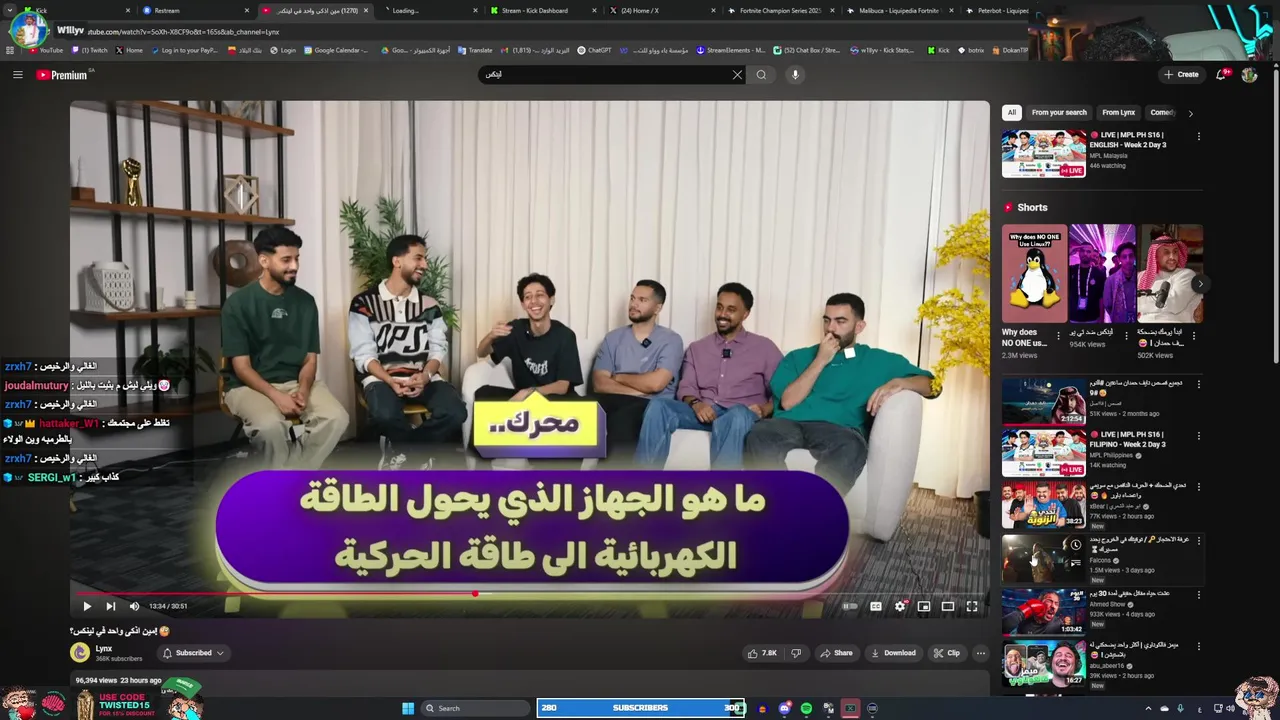
Task: Open Discord from the taskbar
Action: pyautogui.click(x=785, y=708)
